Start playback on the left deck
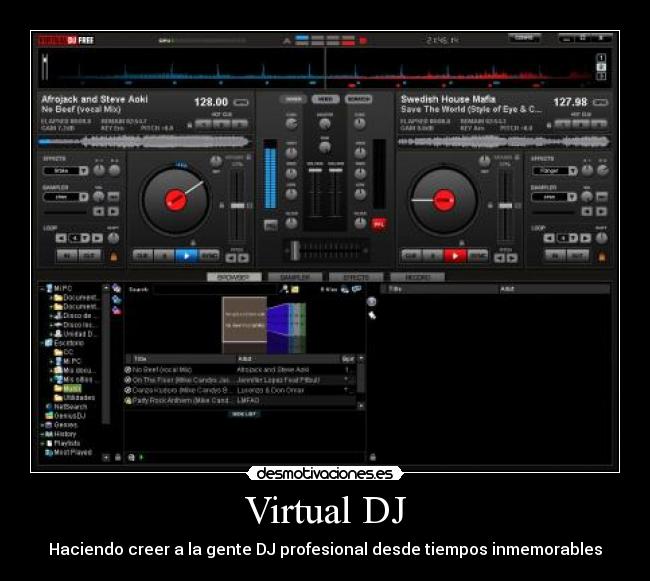Viewport: 650px width, 581px height. (186, 256)
